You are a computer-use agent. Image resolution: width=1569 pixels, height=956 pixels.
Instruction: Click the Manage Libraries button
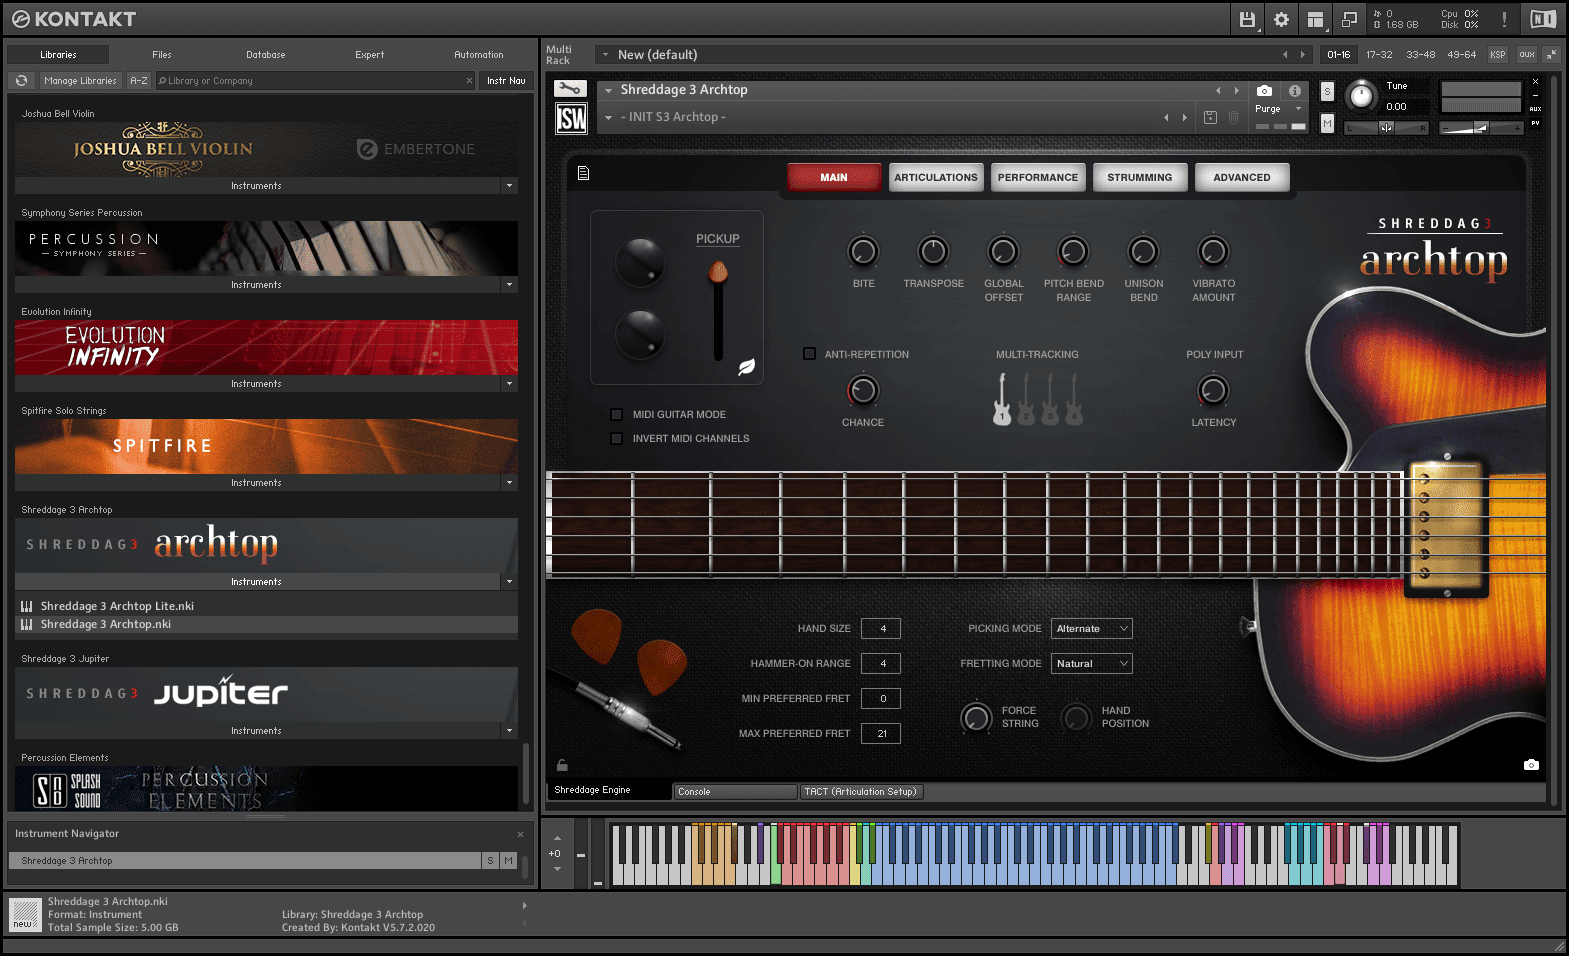[80, 81]
